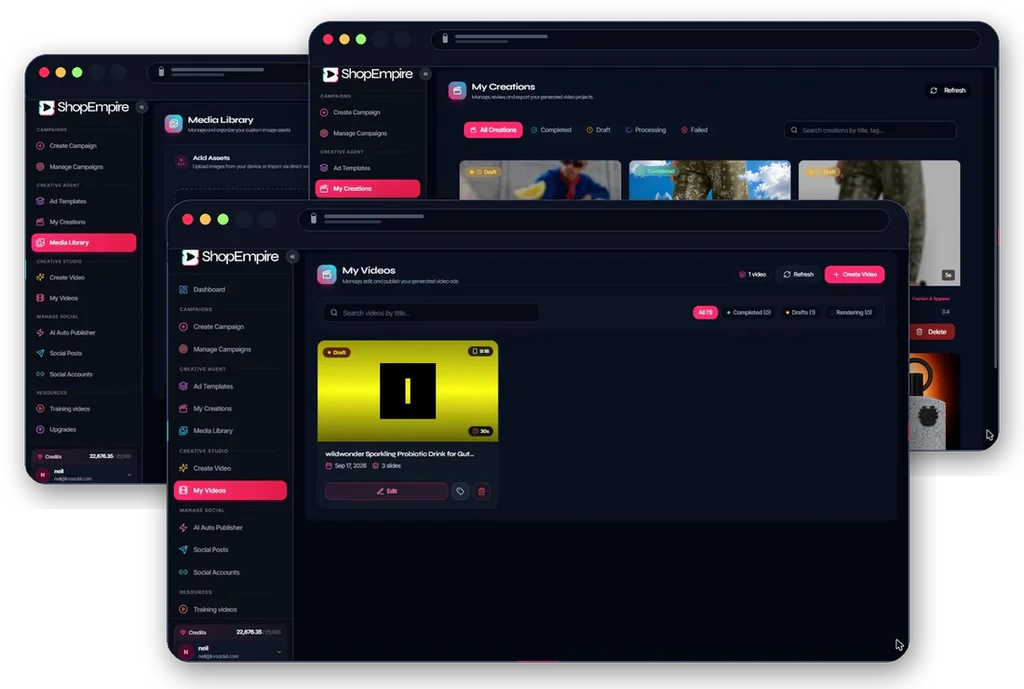
Task: Select Processing filter in My Creations window
Action: tap(646, 130)
